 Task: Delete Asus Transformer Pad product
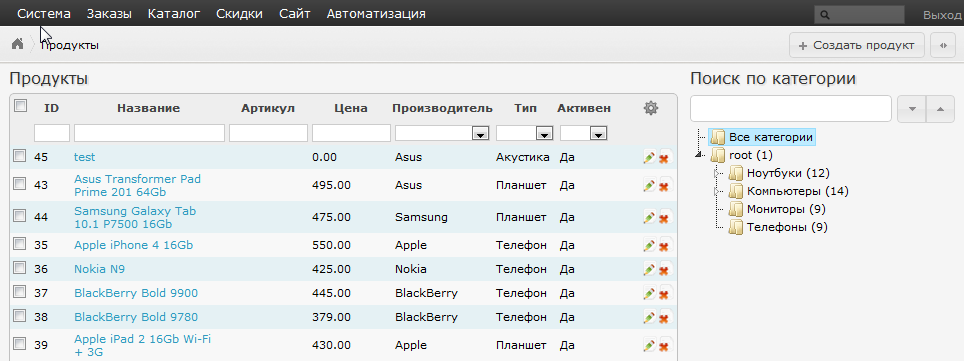663,186
